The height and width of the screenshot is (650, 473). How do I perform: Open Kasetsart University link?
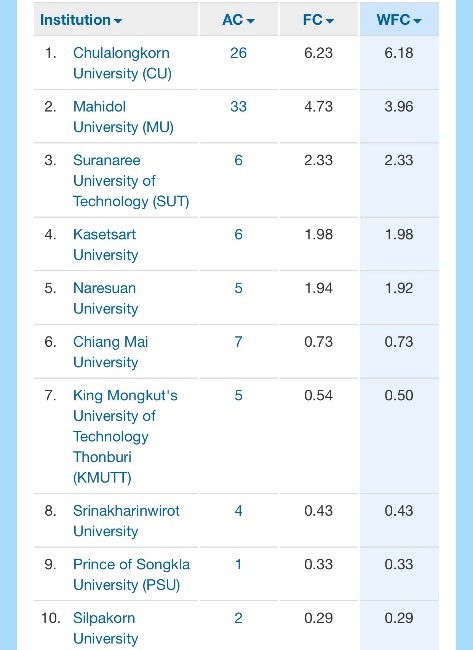pos(105,245)
